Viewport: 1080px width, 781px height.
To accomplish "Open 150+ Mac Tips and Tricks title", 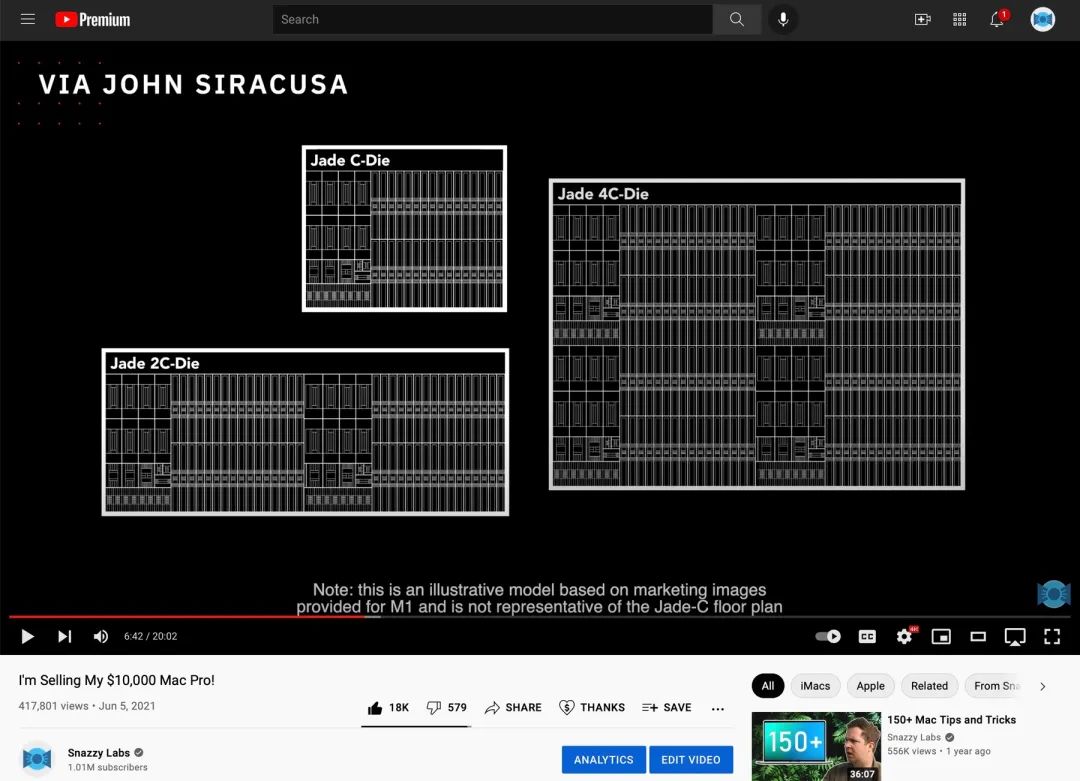I will pos(951,720).
